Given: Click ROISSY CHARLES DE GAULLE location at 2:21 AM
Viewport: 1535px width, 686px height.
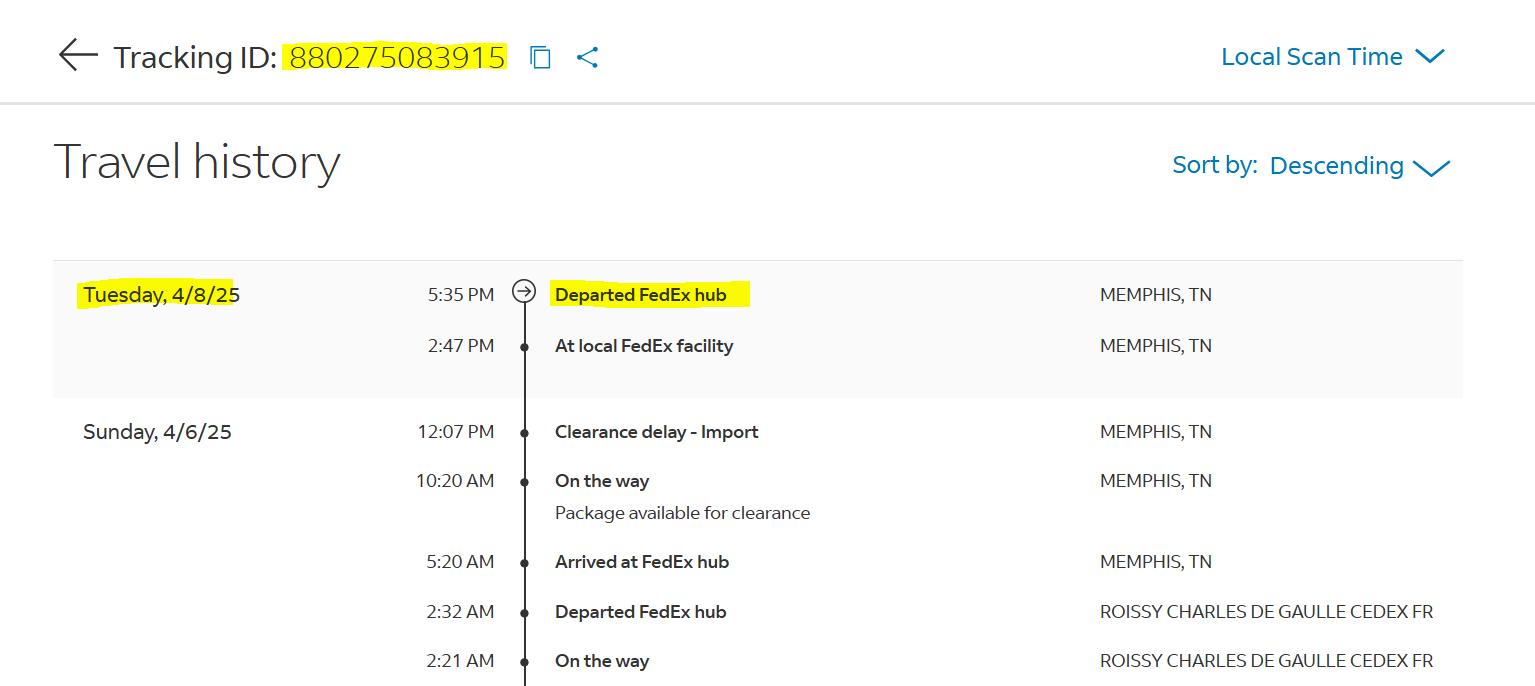Looking at the screenshot, I should 1267,661.
